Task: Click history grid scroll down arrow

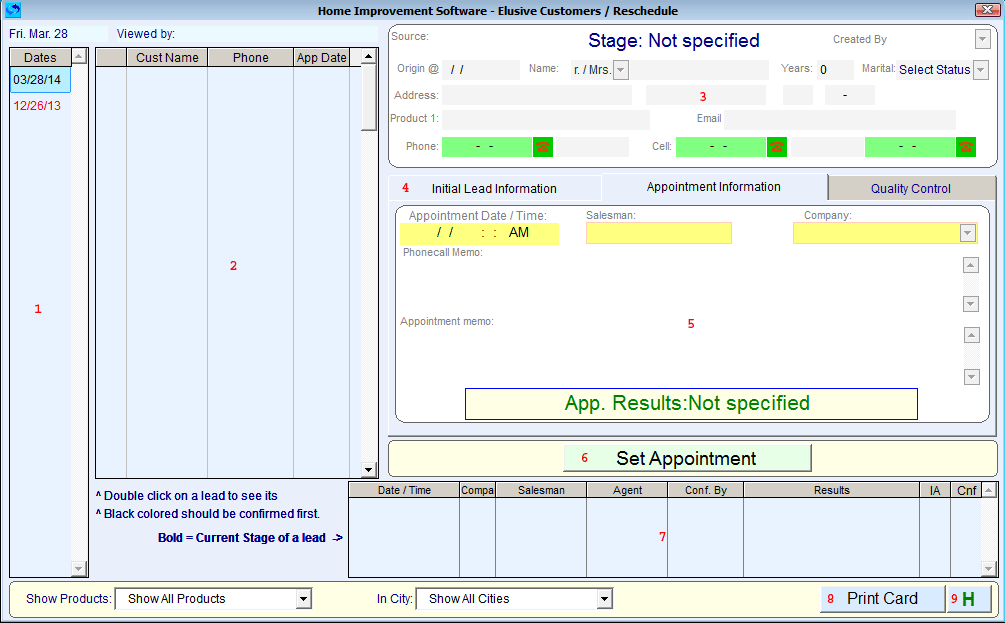Action: coord(988,569)
